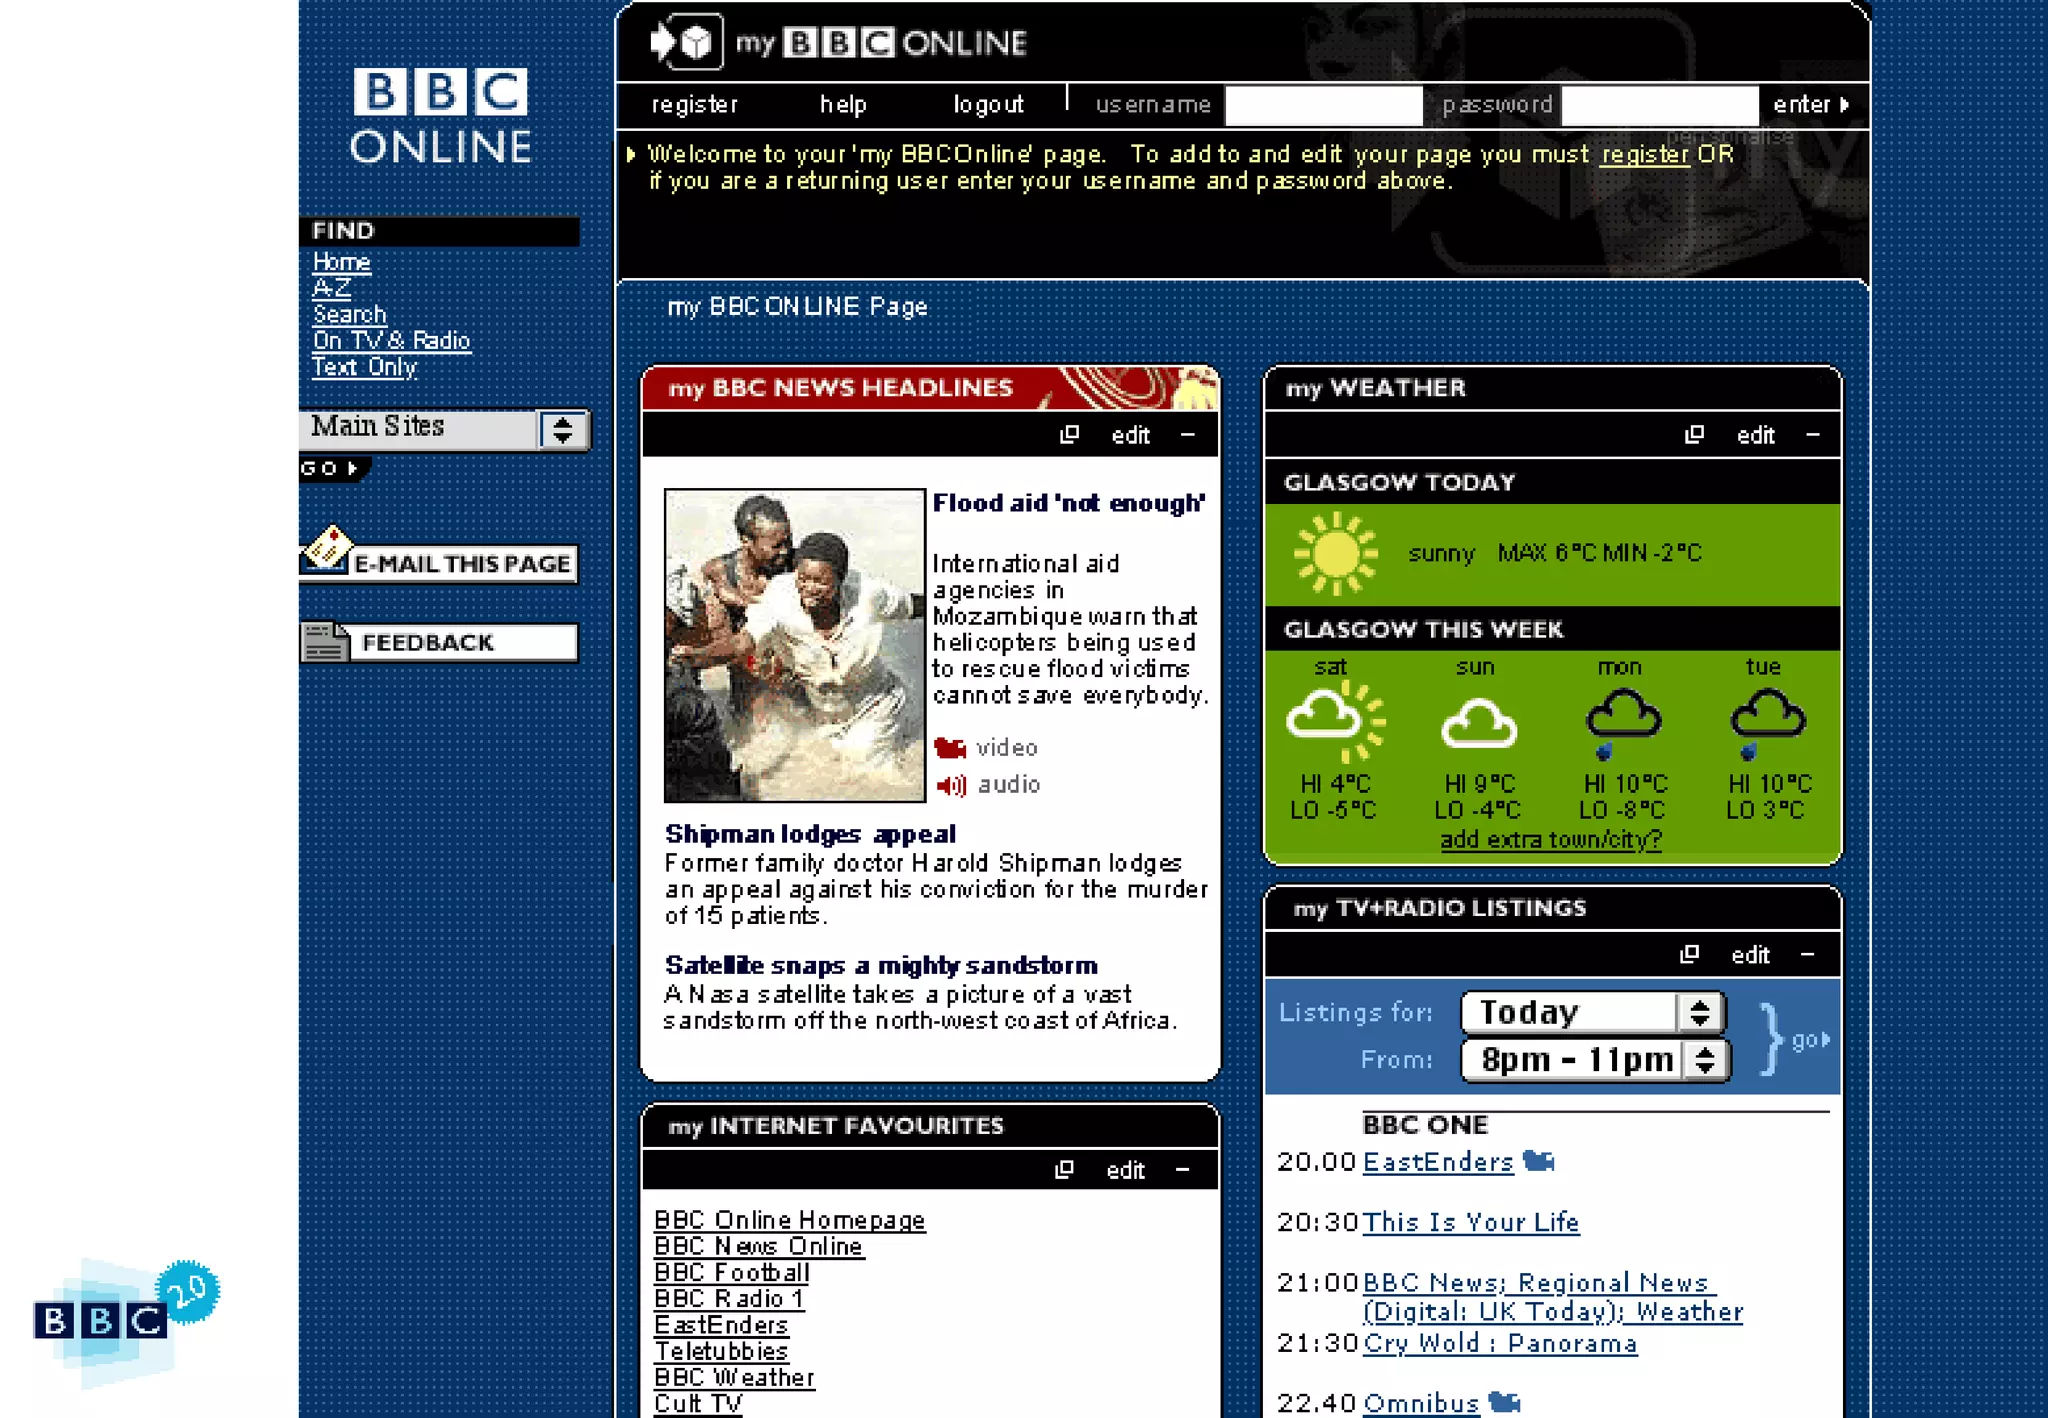Click into the username input field
Screen dimensions: 2048x1418
[1322, 105]
